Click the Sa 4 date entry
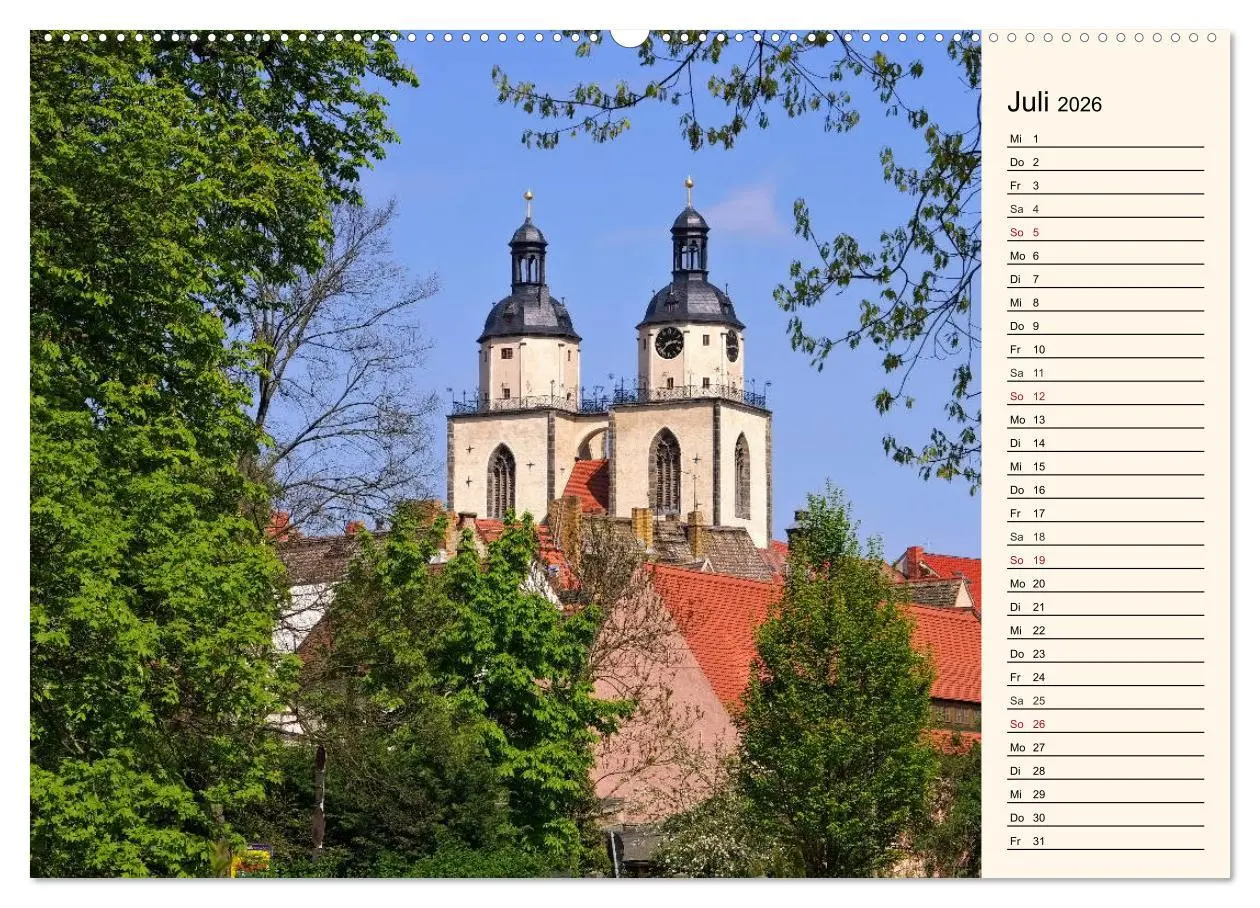 [x=1025, y=208]
